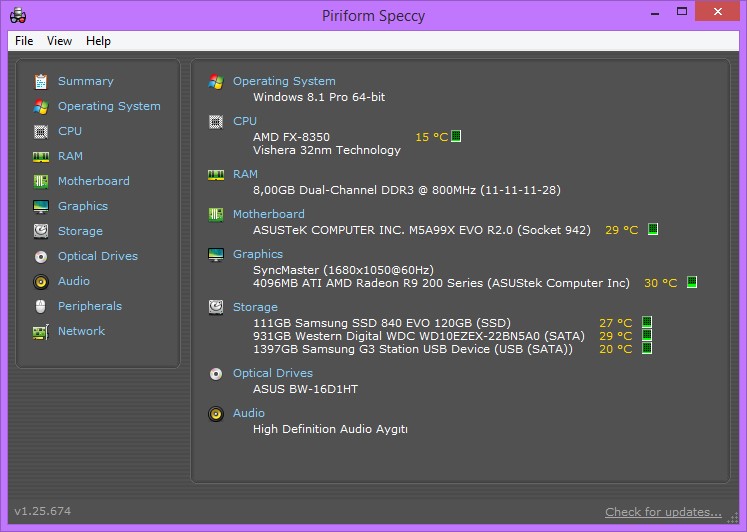Open the View menu
The image size is (747, 532).
click(x=60, y=41)
